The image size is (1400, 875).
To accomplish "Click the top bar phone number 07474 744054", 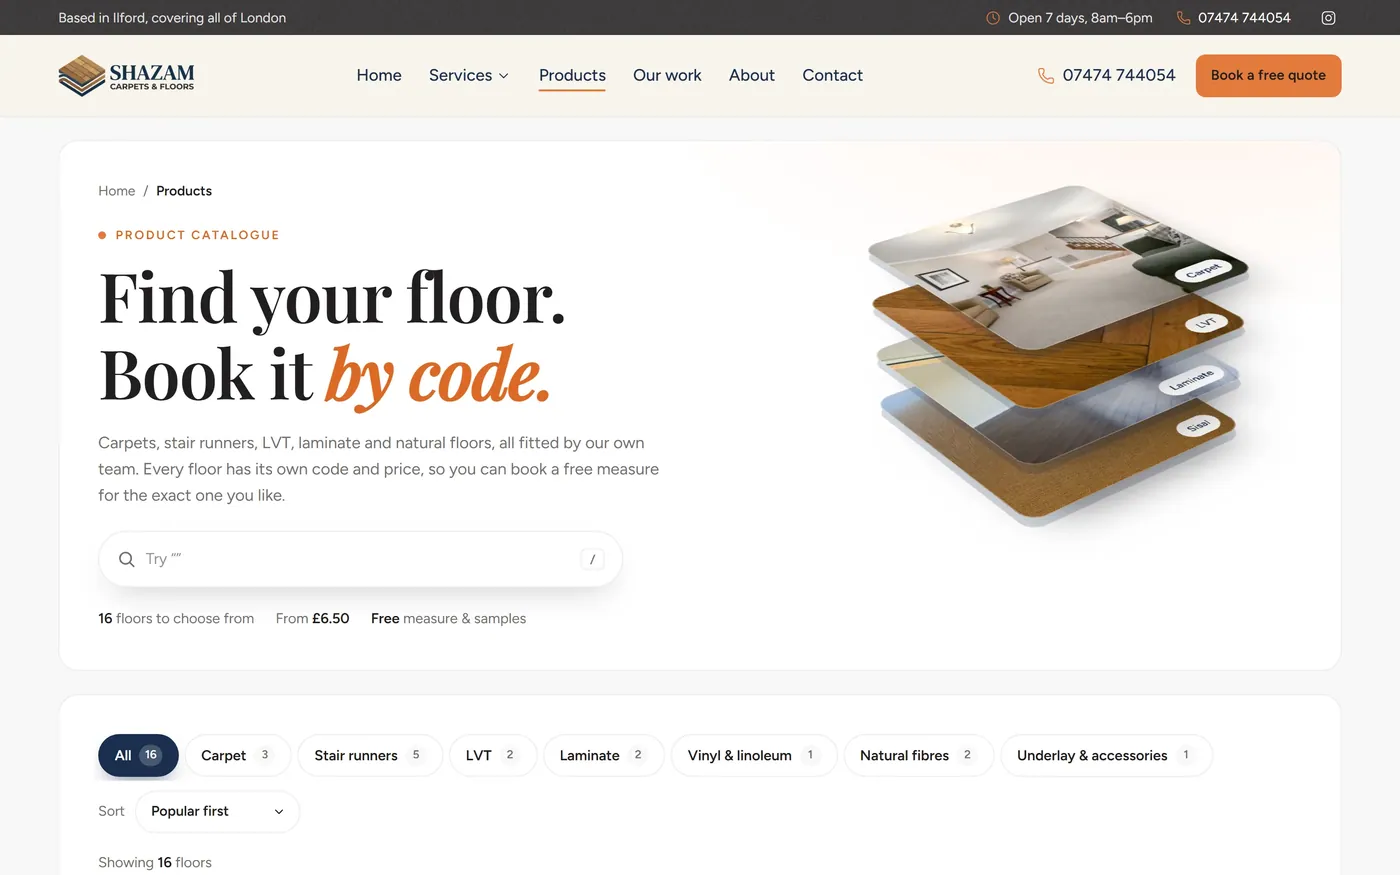I will pyautogui.click(x=1244, y=18).
